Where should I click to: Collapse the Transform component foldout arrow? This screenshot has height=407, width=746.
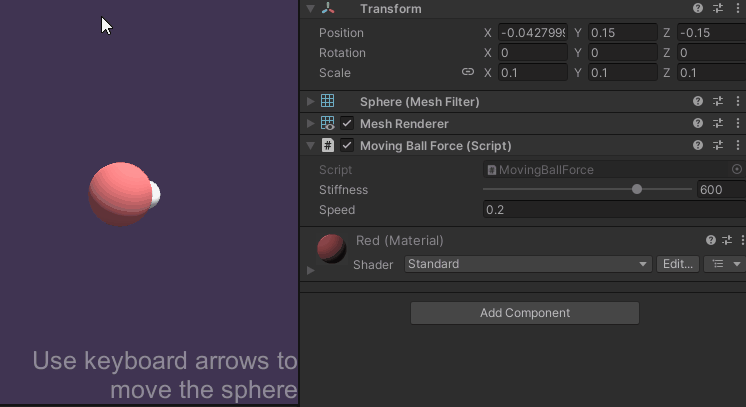(311, 9)
